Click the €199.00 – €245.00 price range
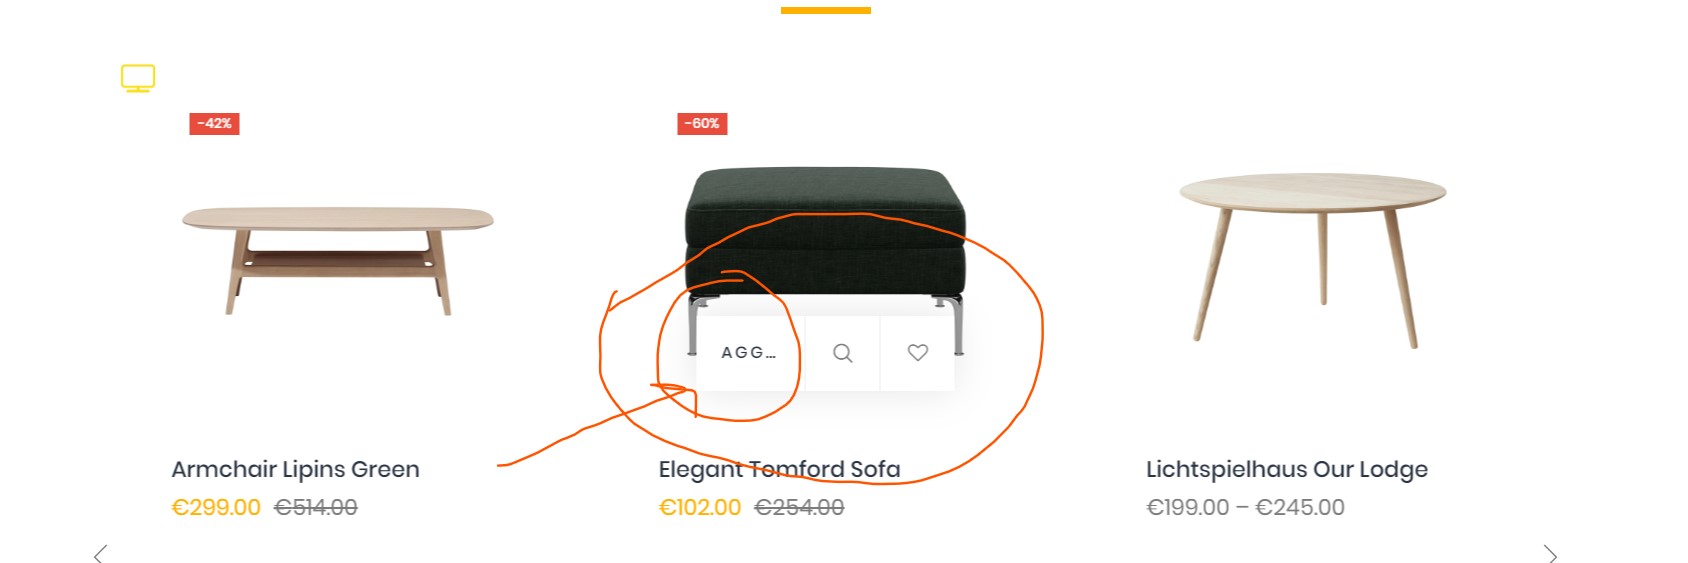Screen dimensions: 1688x563 [1245, 507]
